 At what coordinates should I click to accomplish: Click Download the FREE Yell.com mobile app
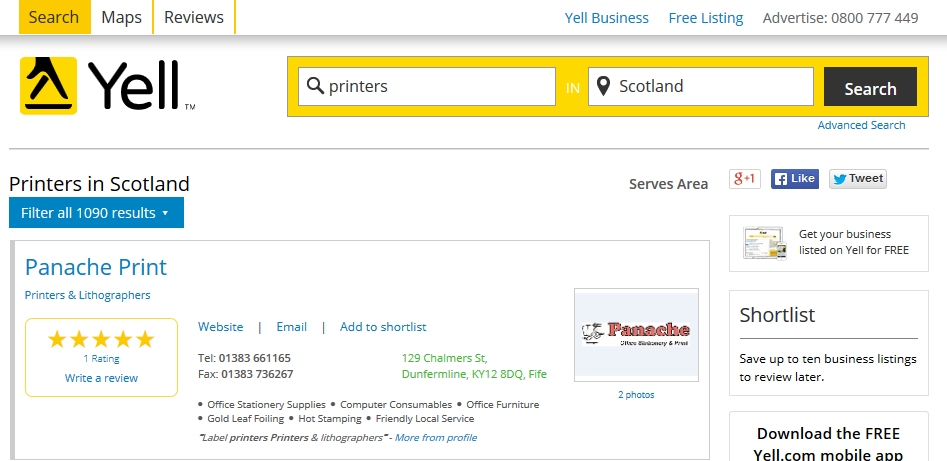point(828,444)
